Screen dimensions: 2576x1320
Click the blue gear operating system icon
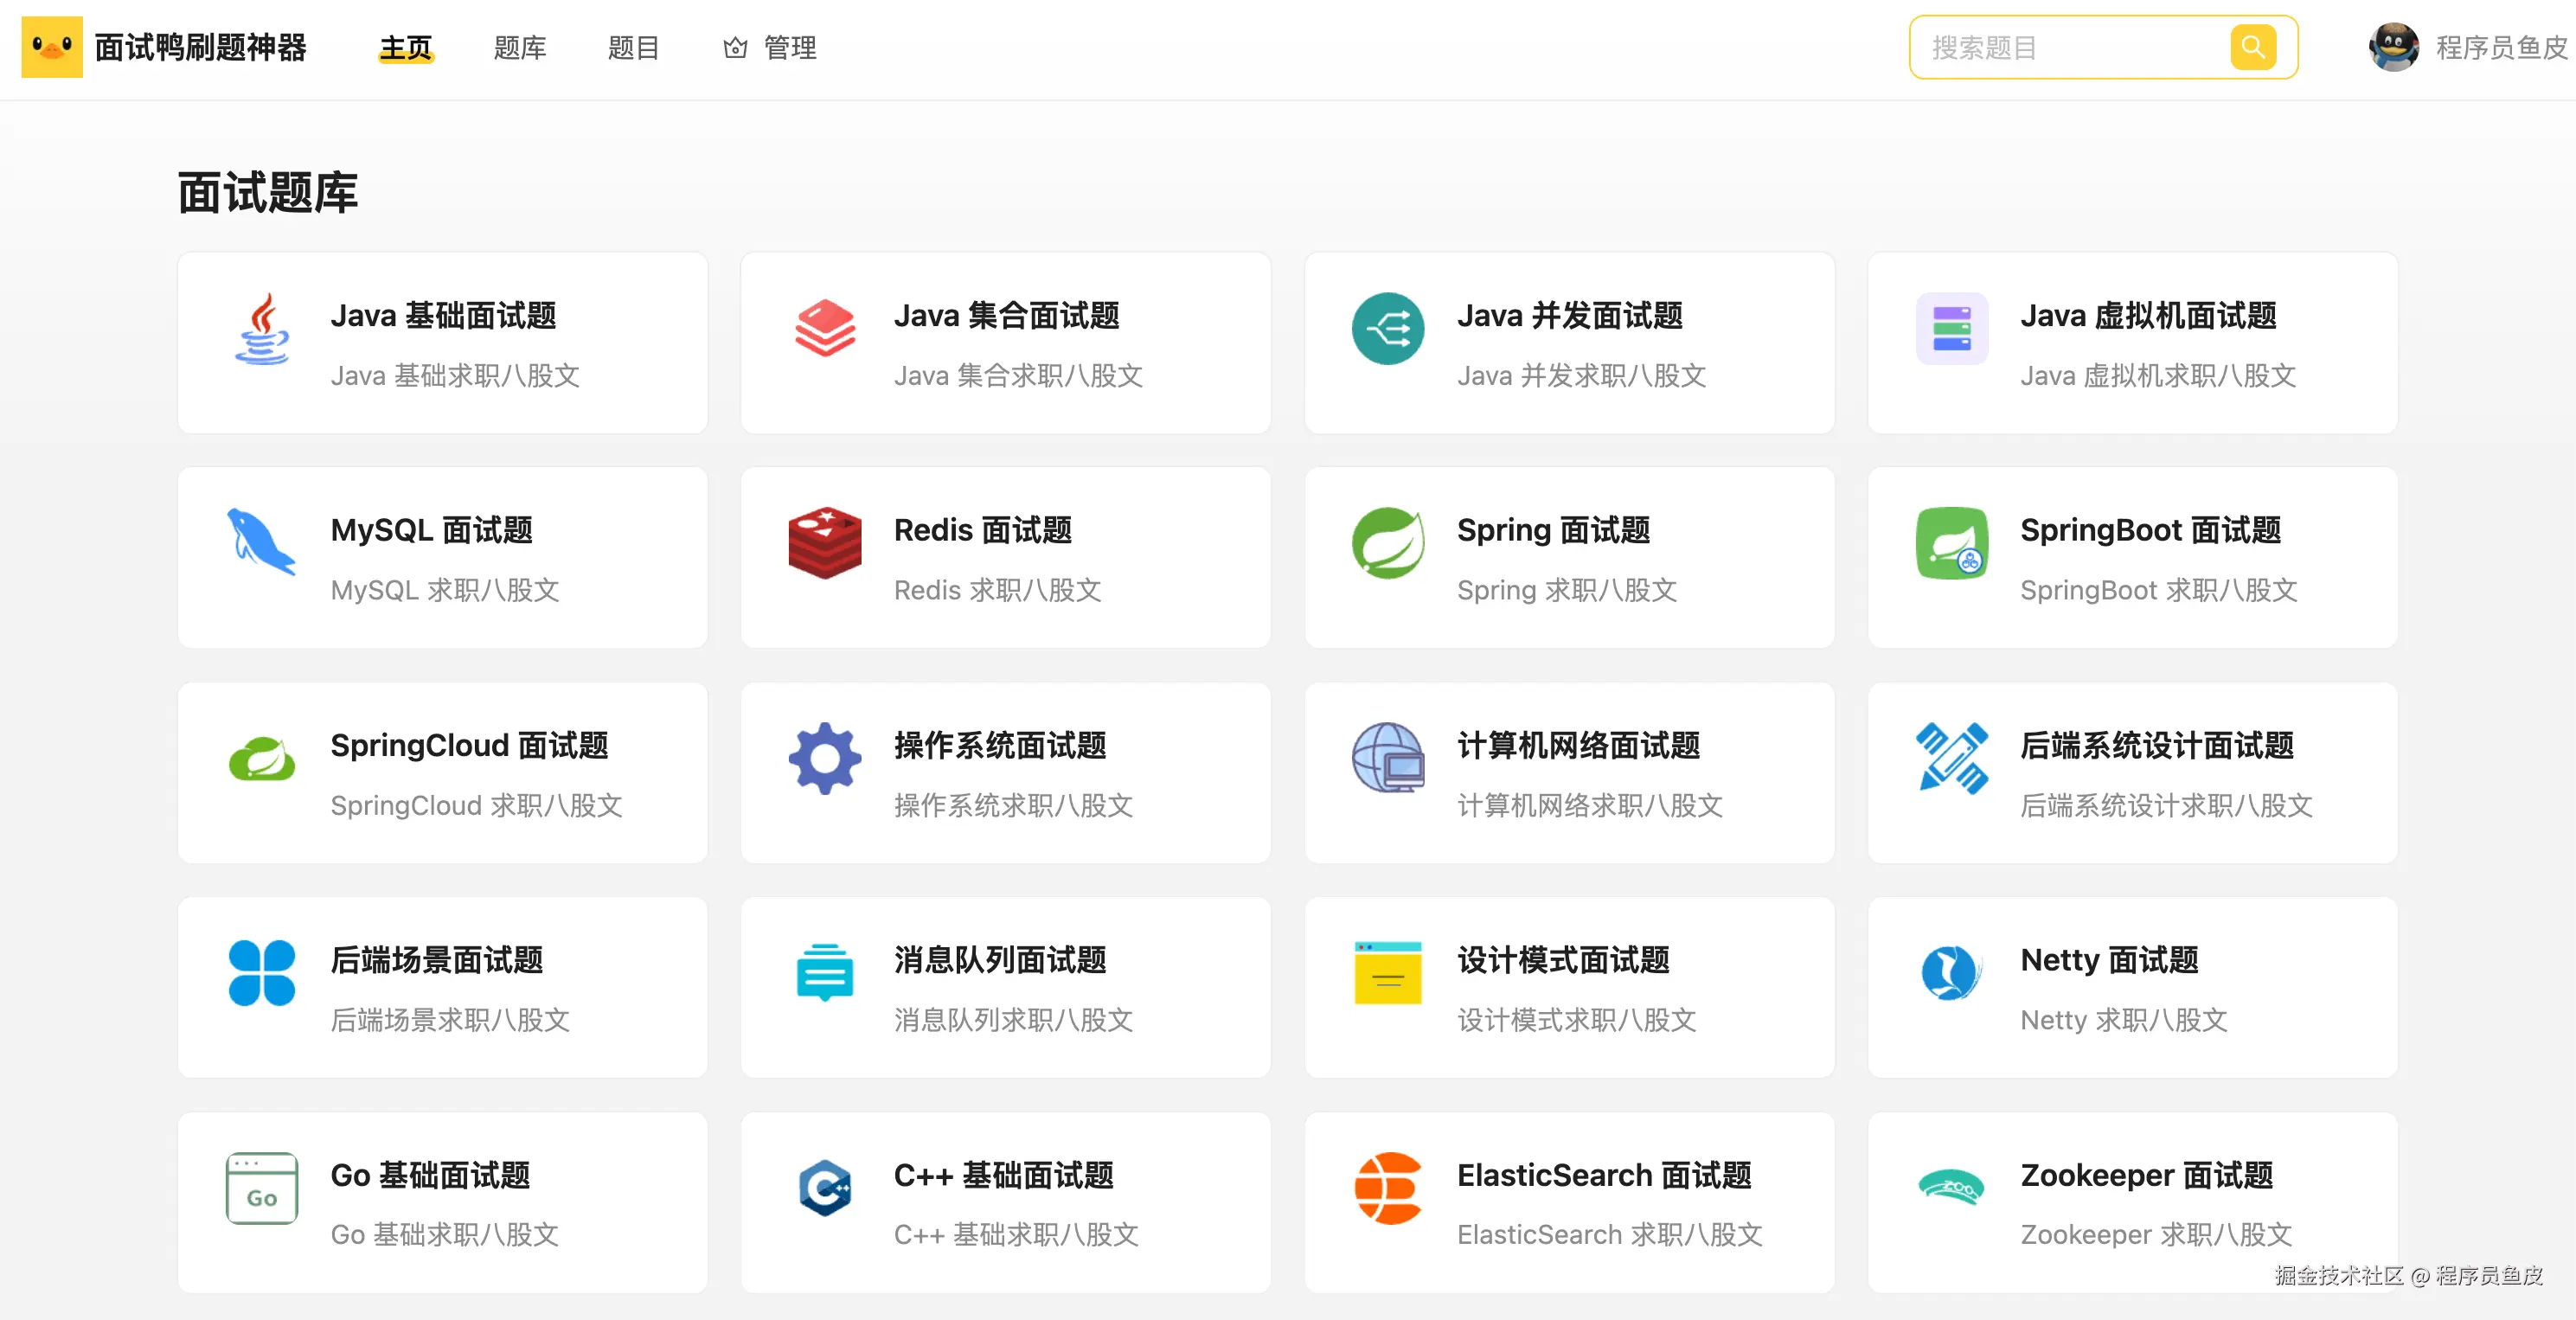click(x=824, y=758)
